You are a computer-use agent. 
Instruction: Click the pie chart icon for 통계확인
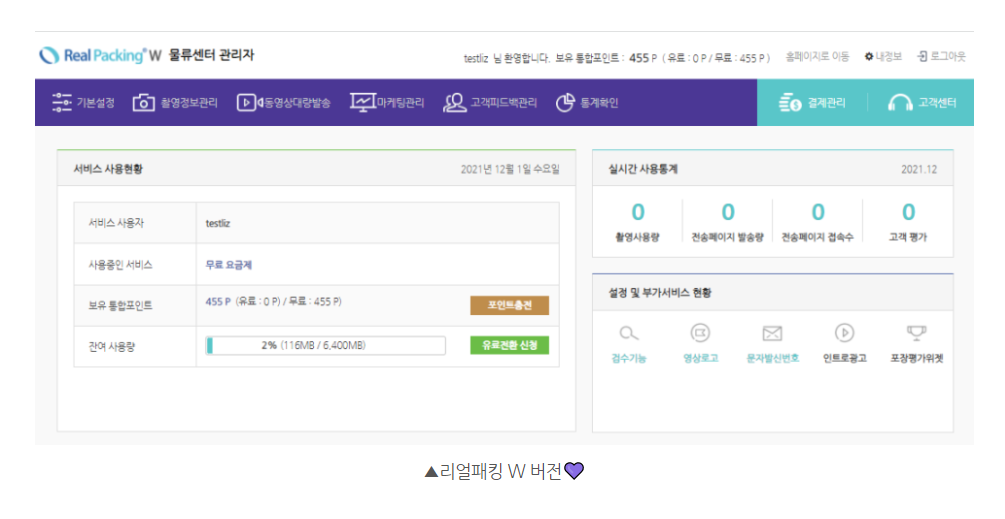pos(565,103)
